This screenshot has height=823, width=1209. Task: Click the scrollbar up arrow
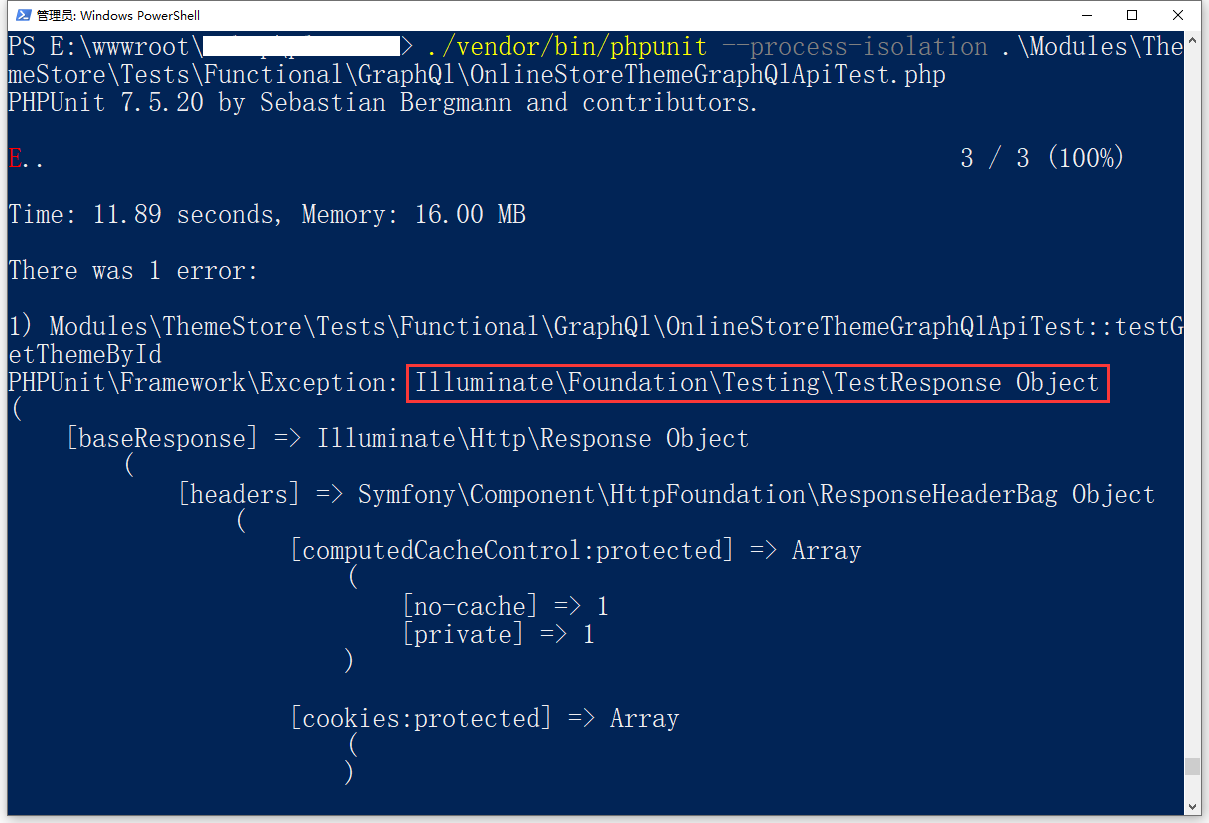point(1192,41)
